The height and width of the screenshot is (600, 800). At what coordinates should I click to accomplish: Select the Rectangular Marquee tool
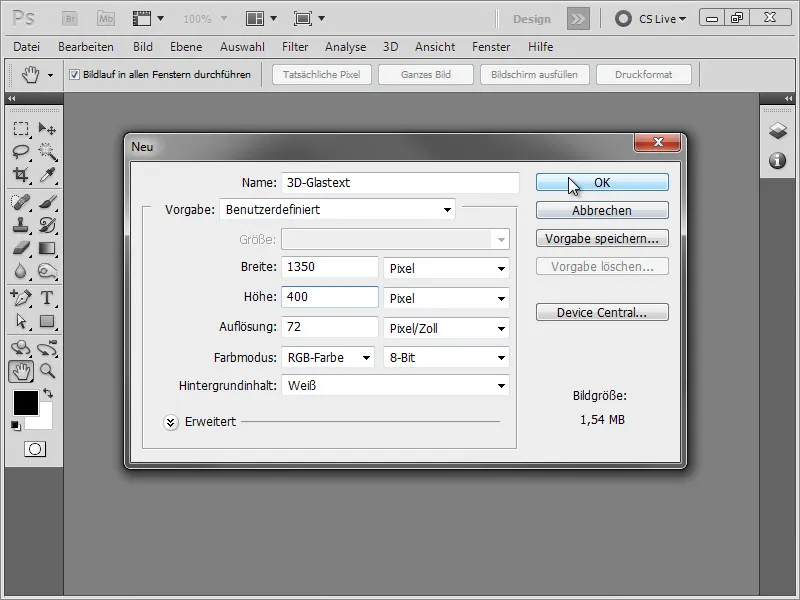coord(21,128)
